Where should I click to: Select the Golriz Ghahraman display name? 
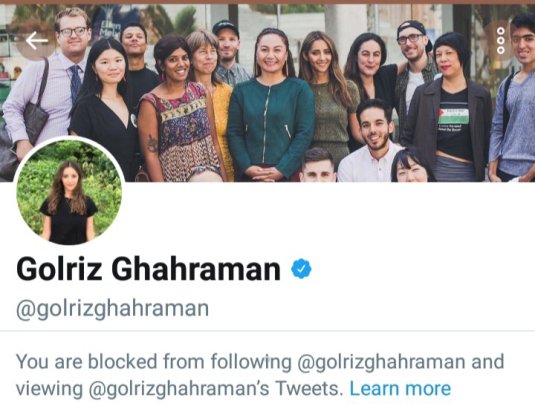pyautogui.click(x=148, y=269)
